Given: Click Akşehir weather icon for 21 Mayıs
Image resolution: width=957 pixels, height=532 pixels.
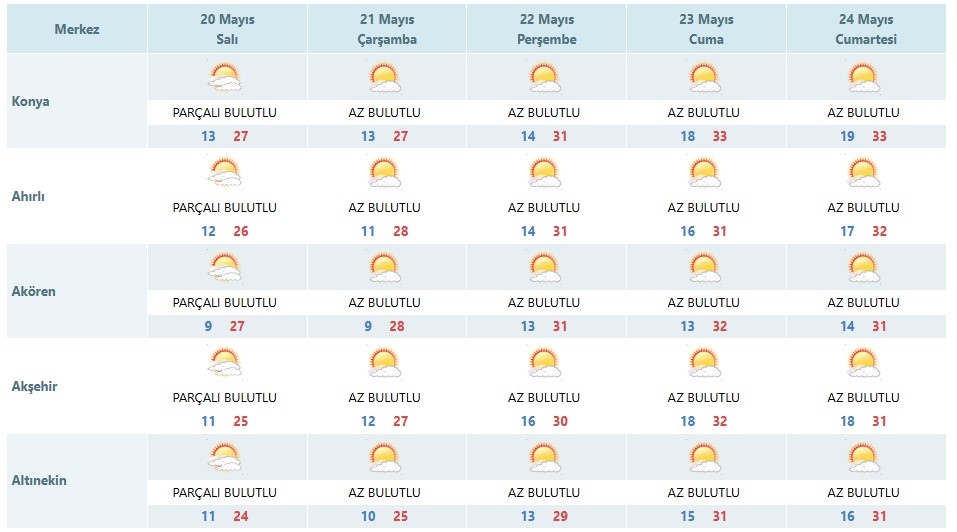Looking at the screenshot, I should tap(385, 362).
